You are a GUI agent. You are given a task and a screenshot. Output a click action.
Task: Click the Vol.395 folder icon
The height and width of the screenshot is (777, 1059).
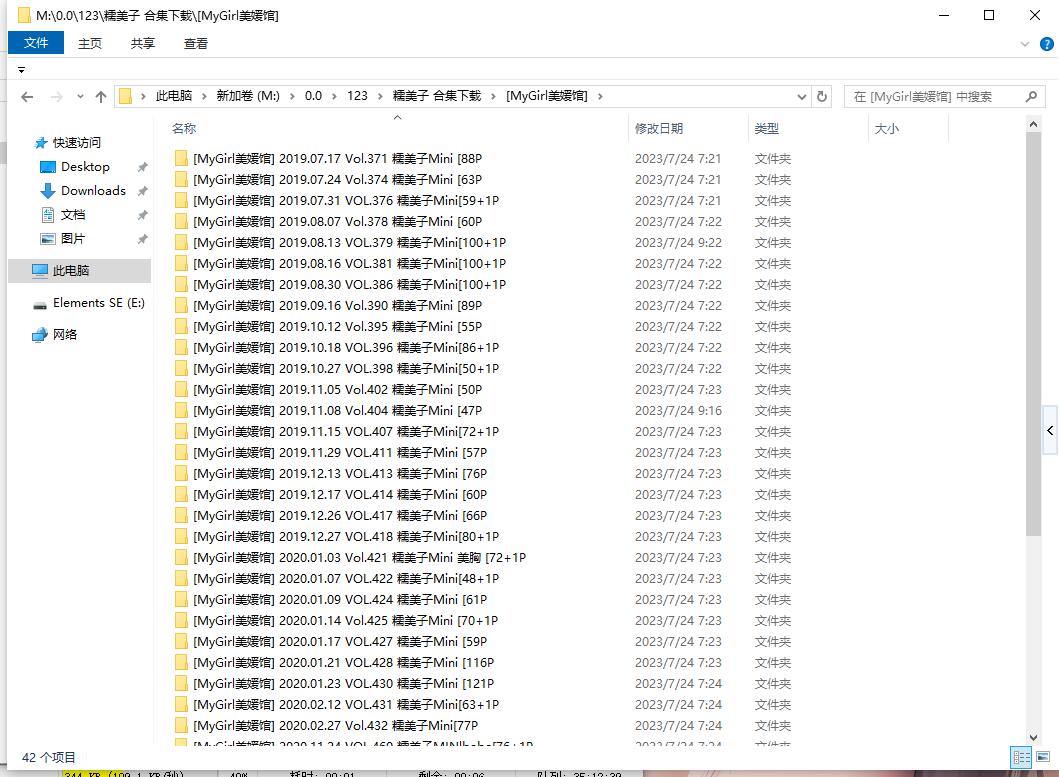pos(181,326)
